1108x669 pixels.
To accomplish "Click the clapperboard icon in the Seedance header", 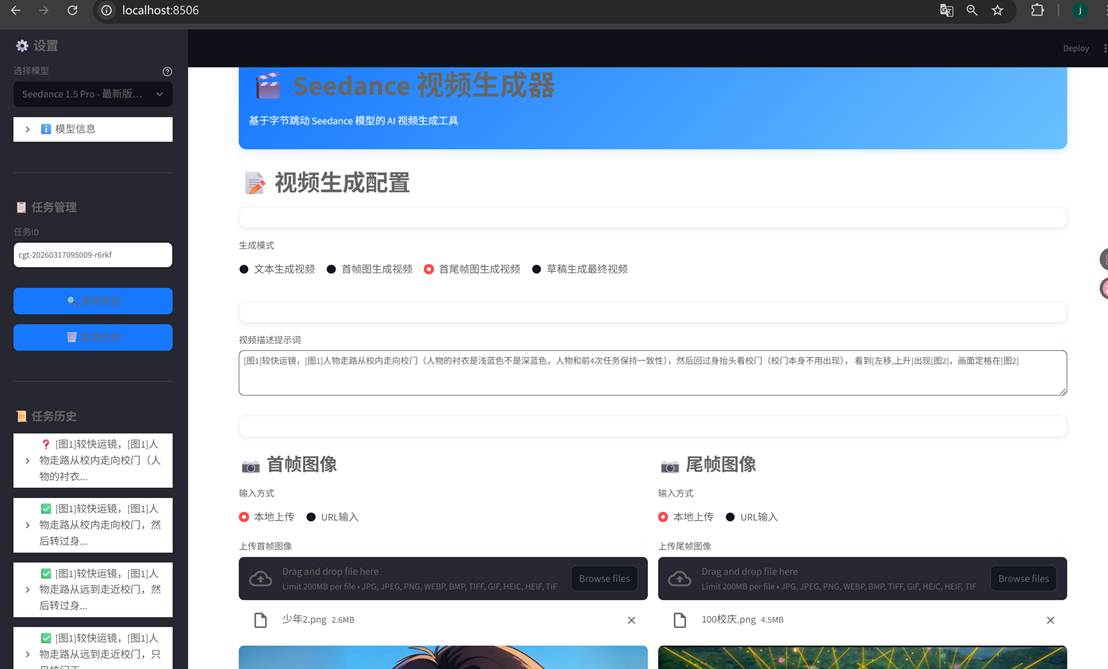I will coord(268,85).
